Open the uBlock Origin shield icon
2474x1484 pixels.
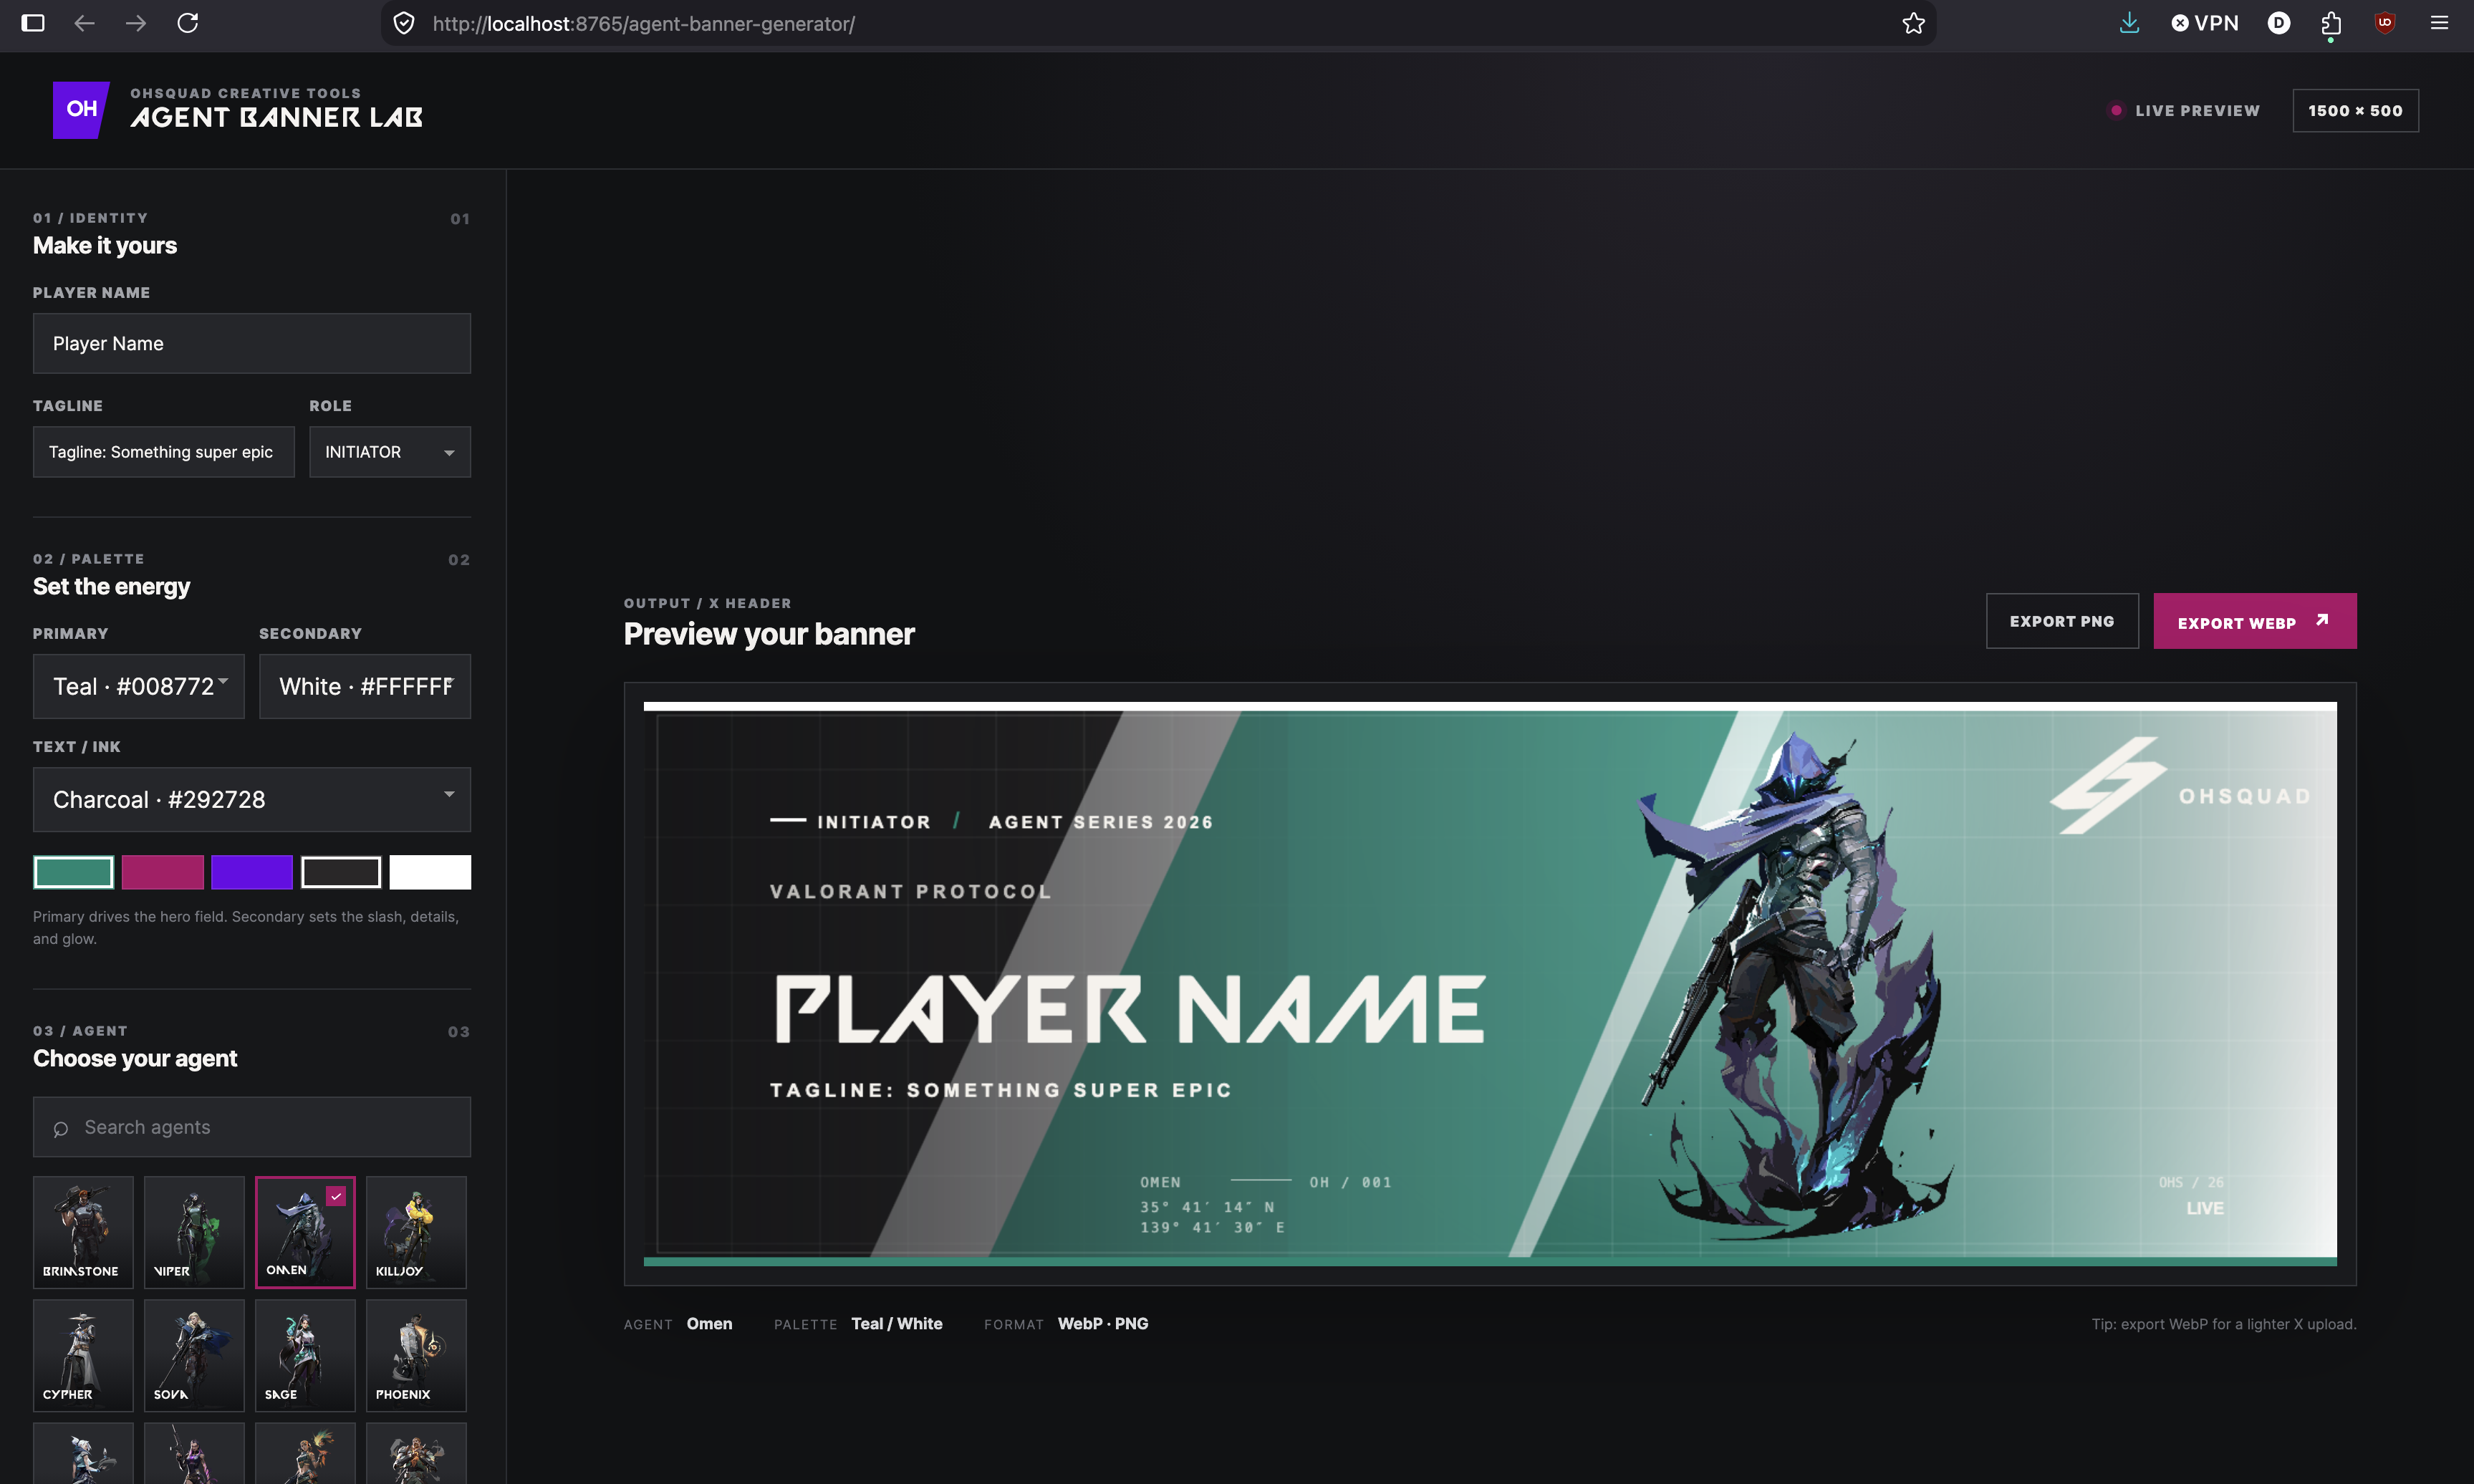tap(2385, 23)
